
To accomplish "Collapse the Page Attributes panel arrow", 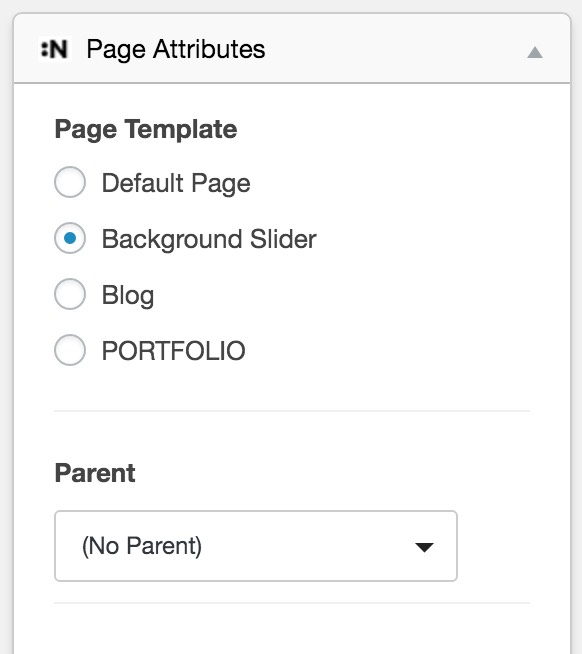I will click(534, 52).
